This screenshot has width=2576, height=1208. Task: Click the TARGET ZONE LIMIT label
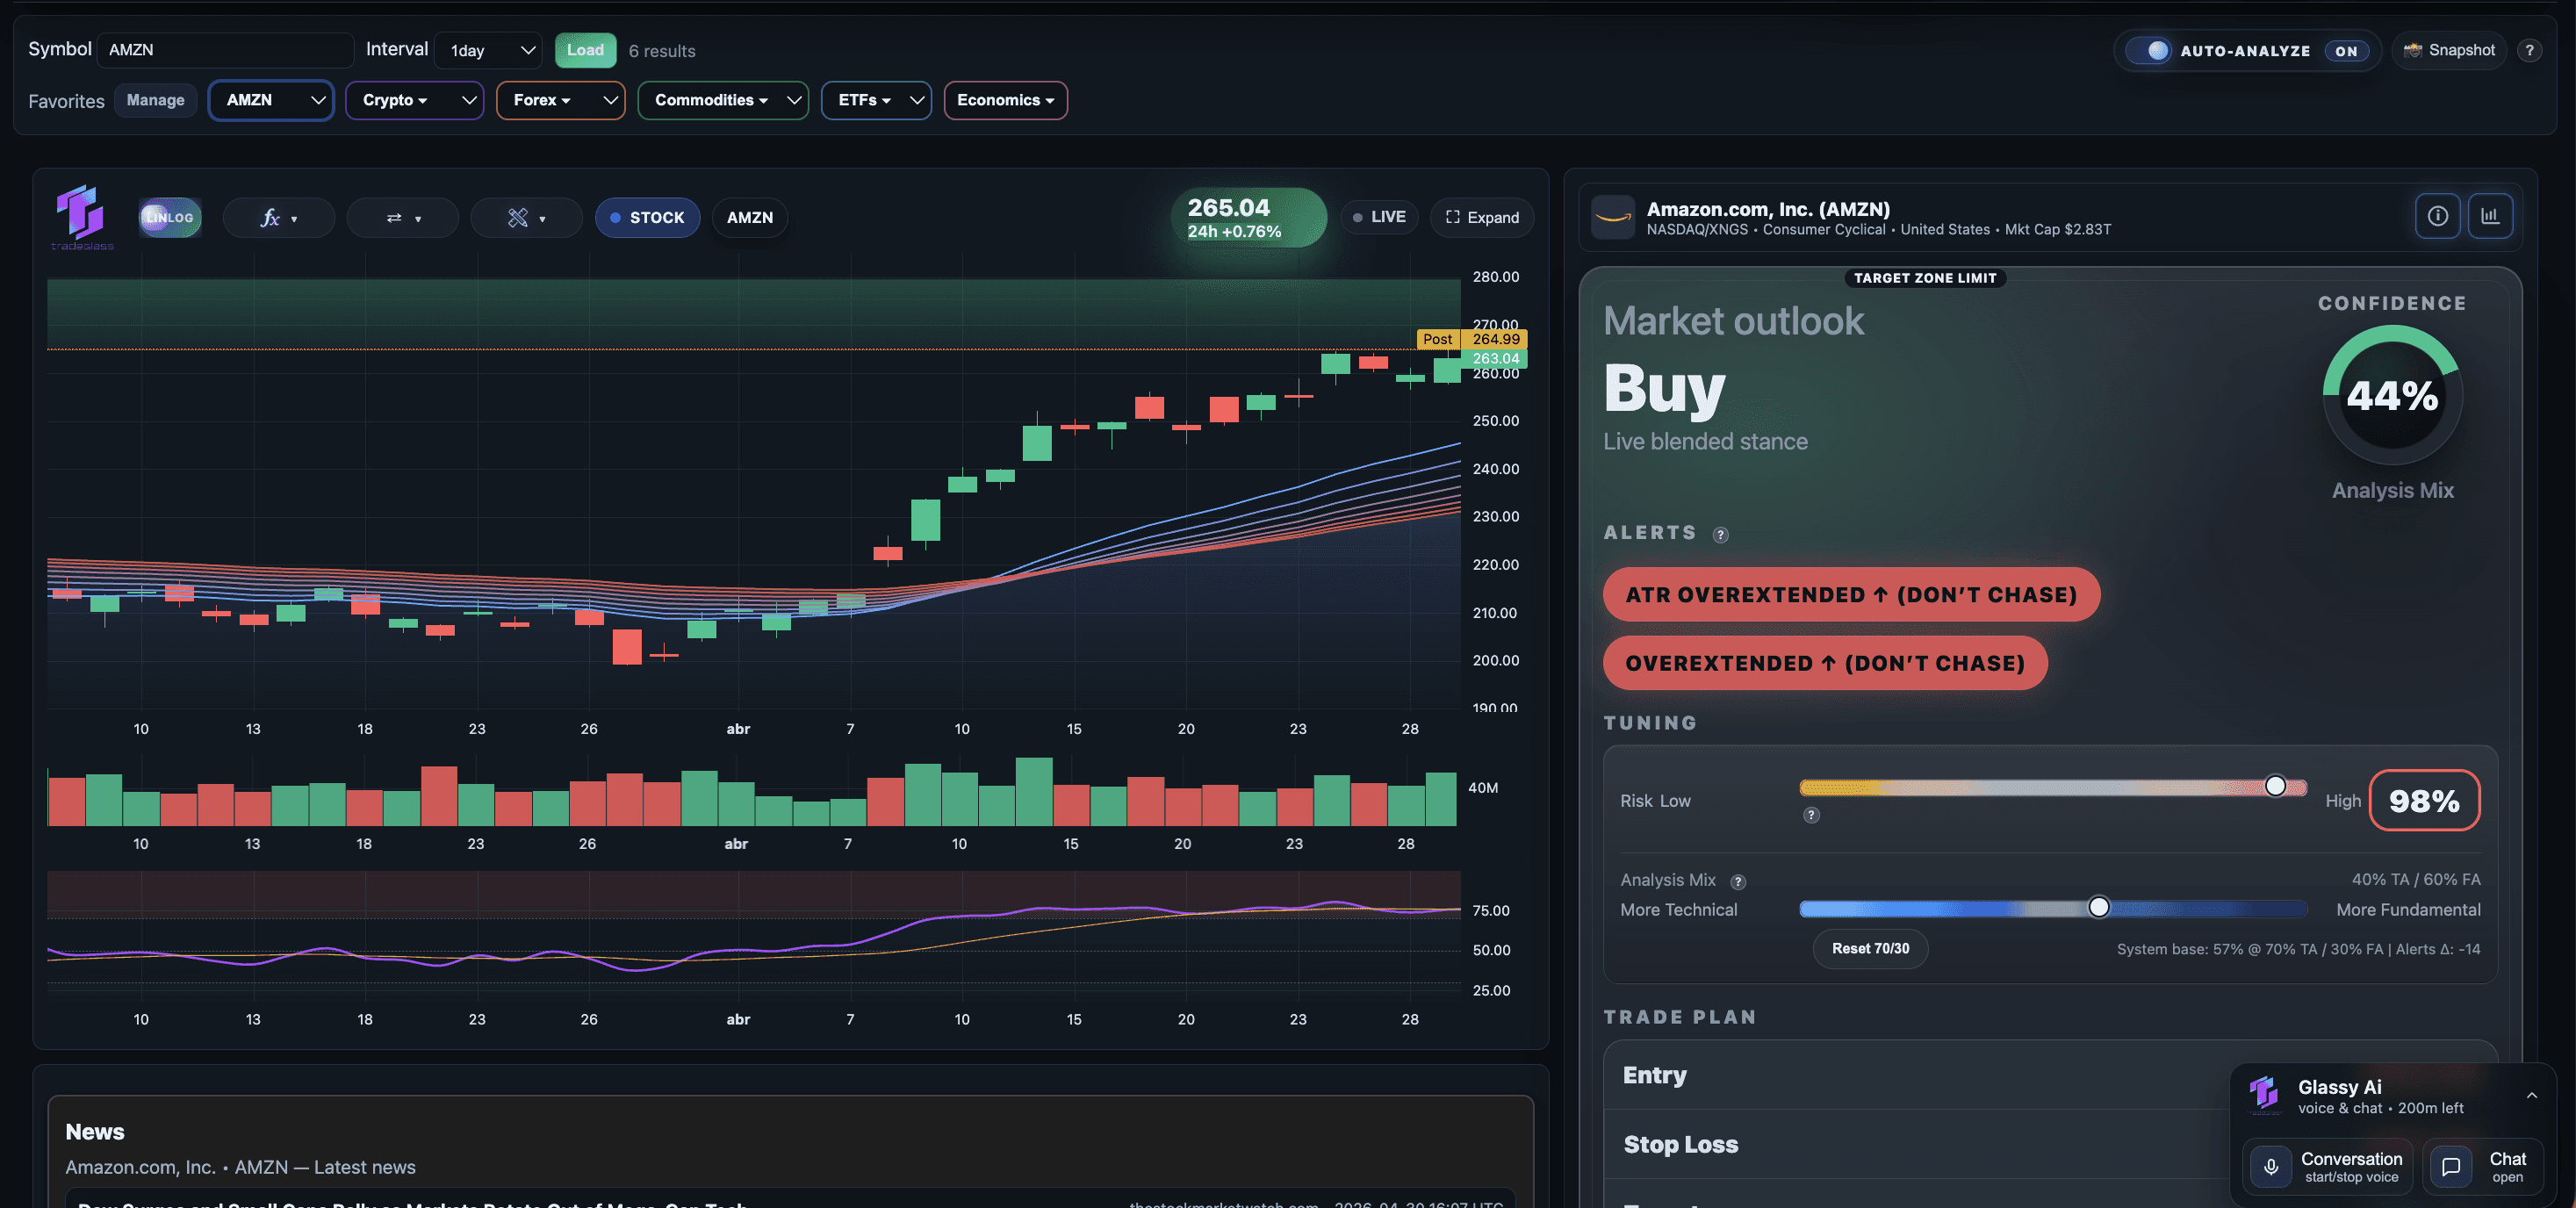pyautogui.click(x=1925, y=278)
